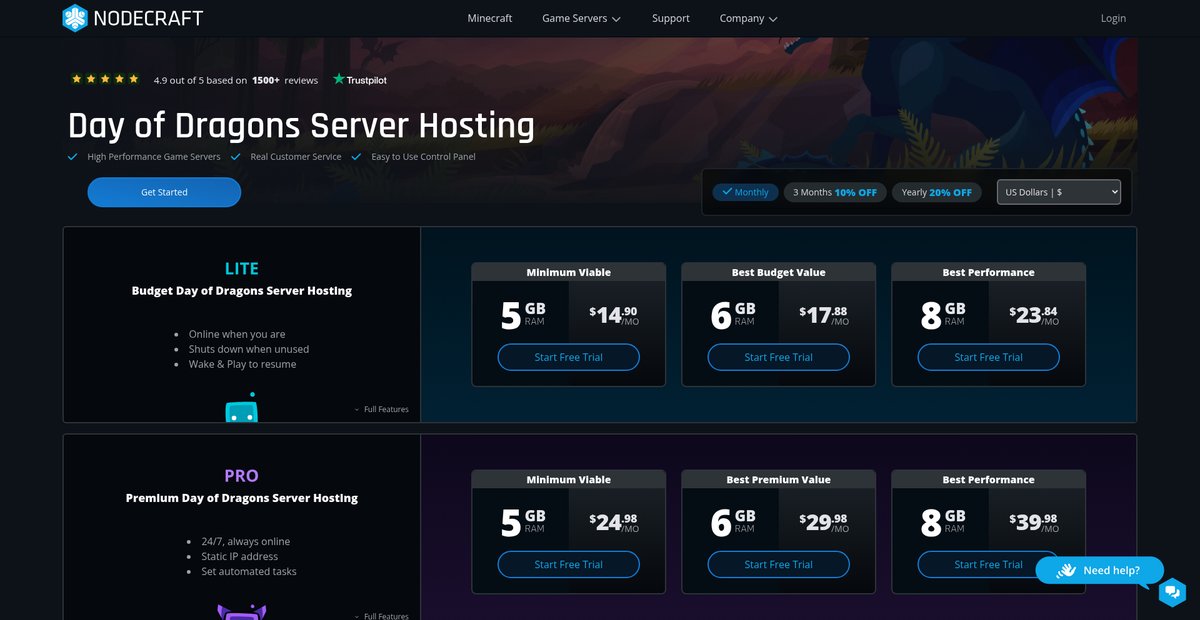
Task: Click the LITE plan robot mascot icon
Action: click(241, 407)
